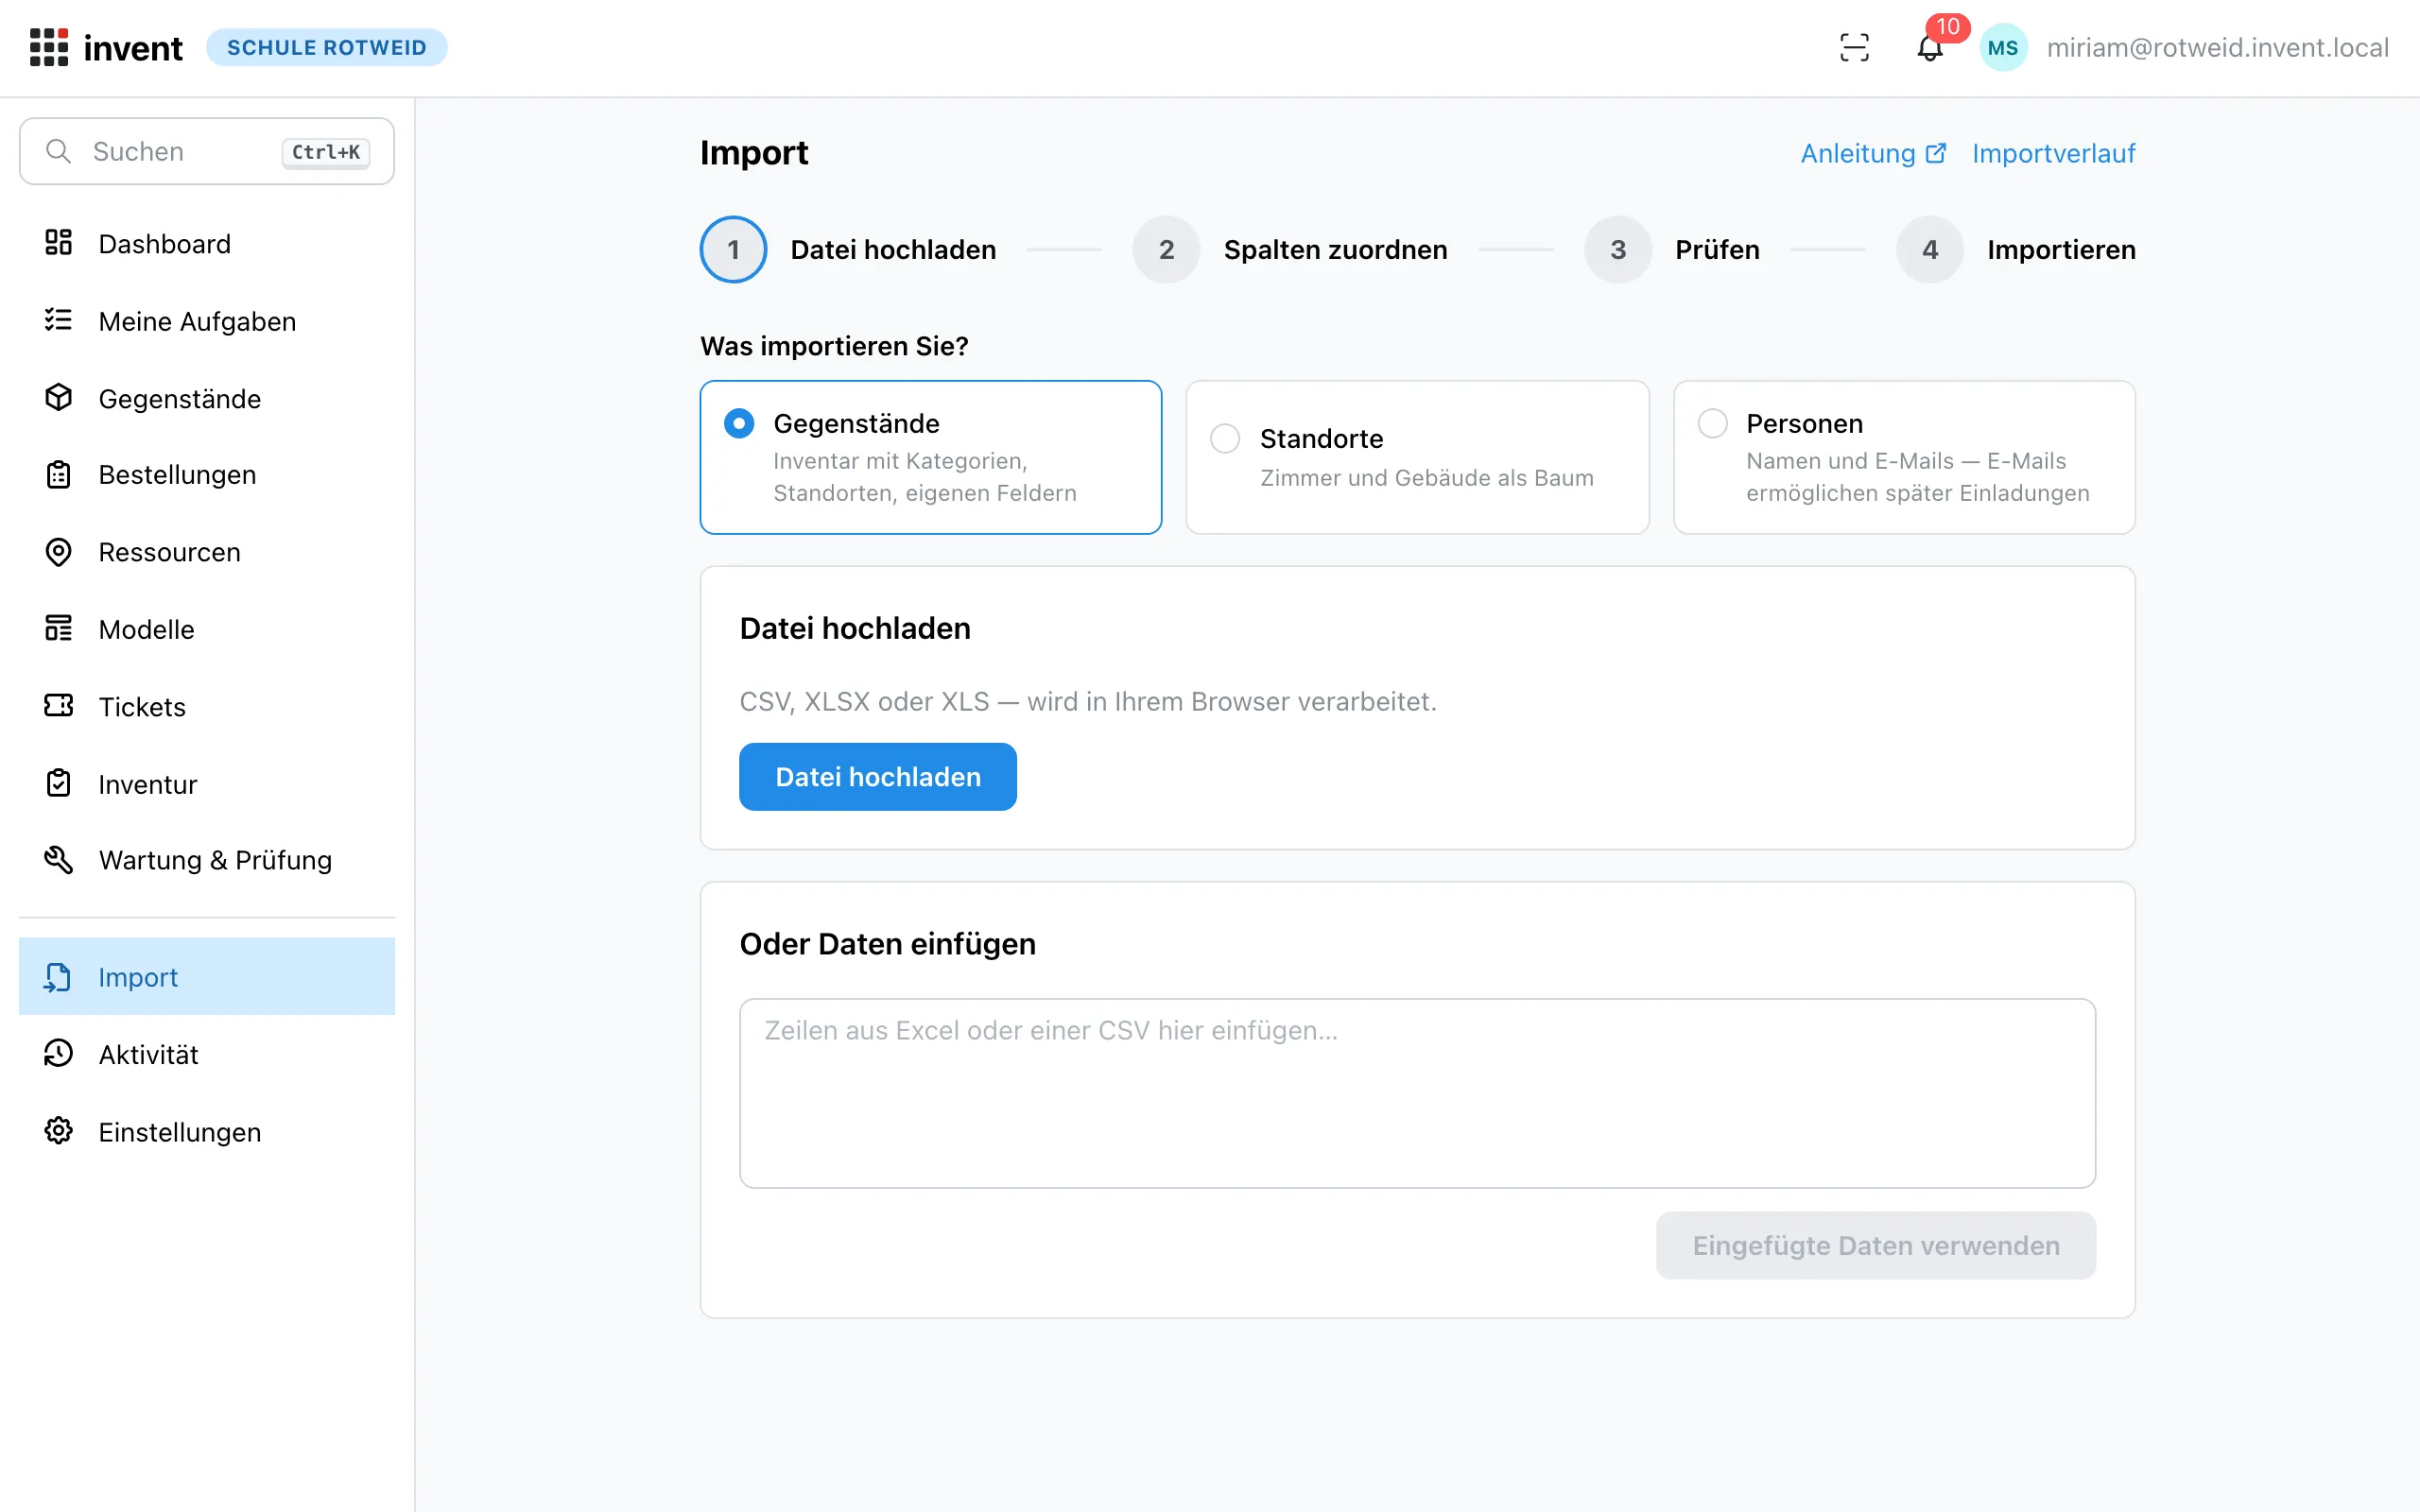Click the Suchen search field

tap(207, 151)
